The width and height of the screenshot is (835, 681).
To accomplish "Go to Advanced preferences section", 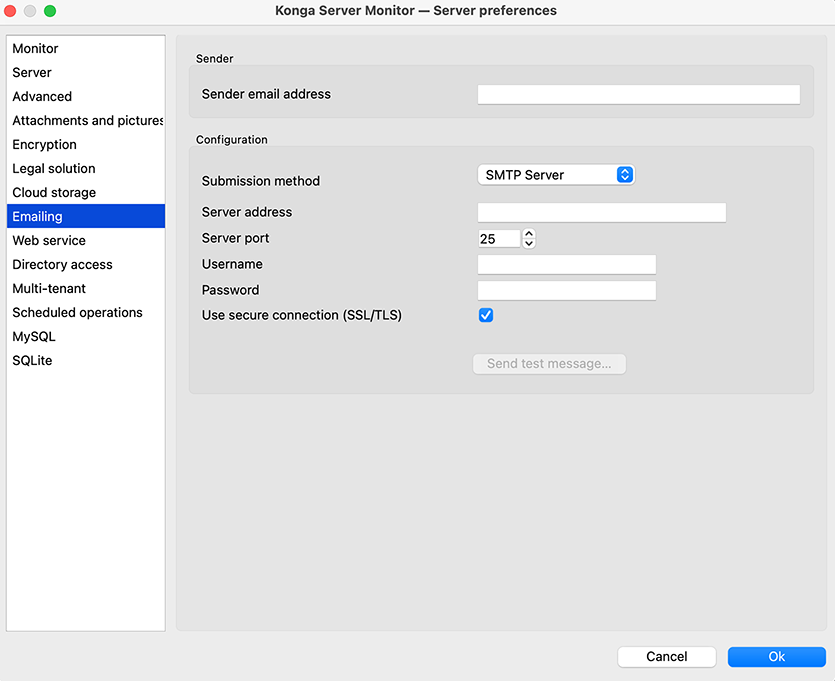I will click(x=42, y=97).
